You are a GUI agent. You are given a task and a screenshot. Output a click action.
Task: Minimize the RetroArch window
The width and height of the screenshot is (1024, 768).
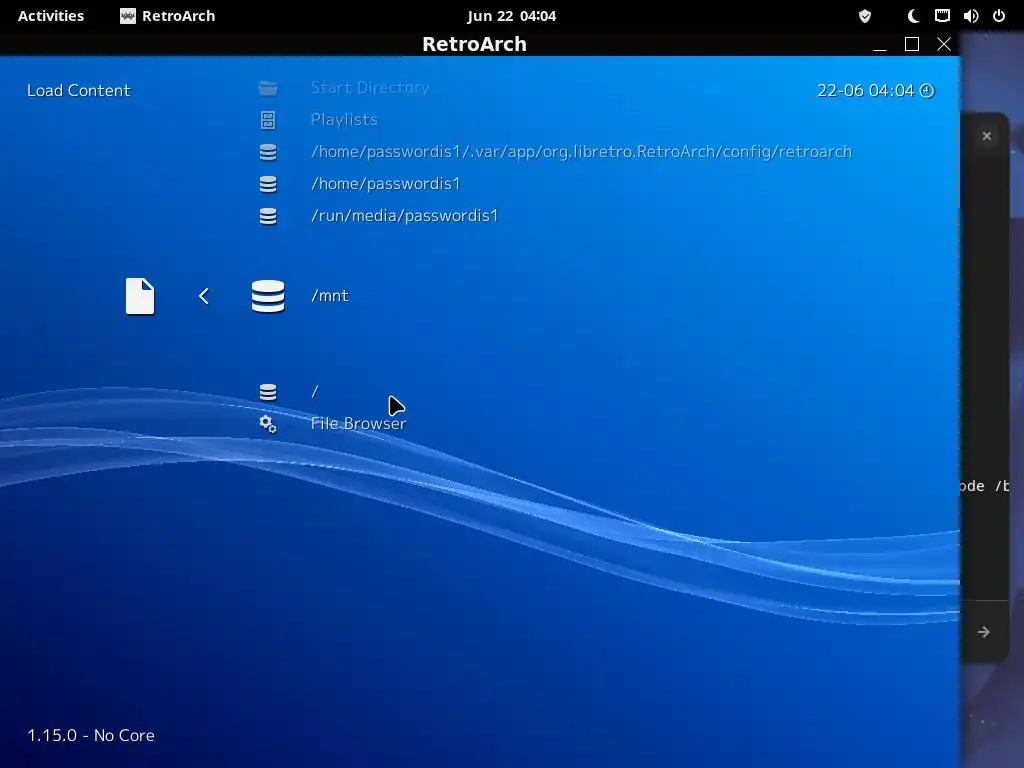pyautogui.click(x=880, y=44)
